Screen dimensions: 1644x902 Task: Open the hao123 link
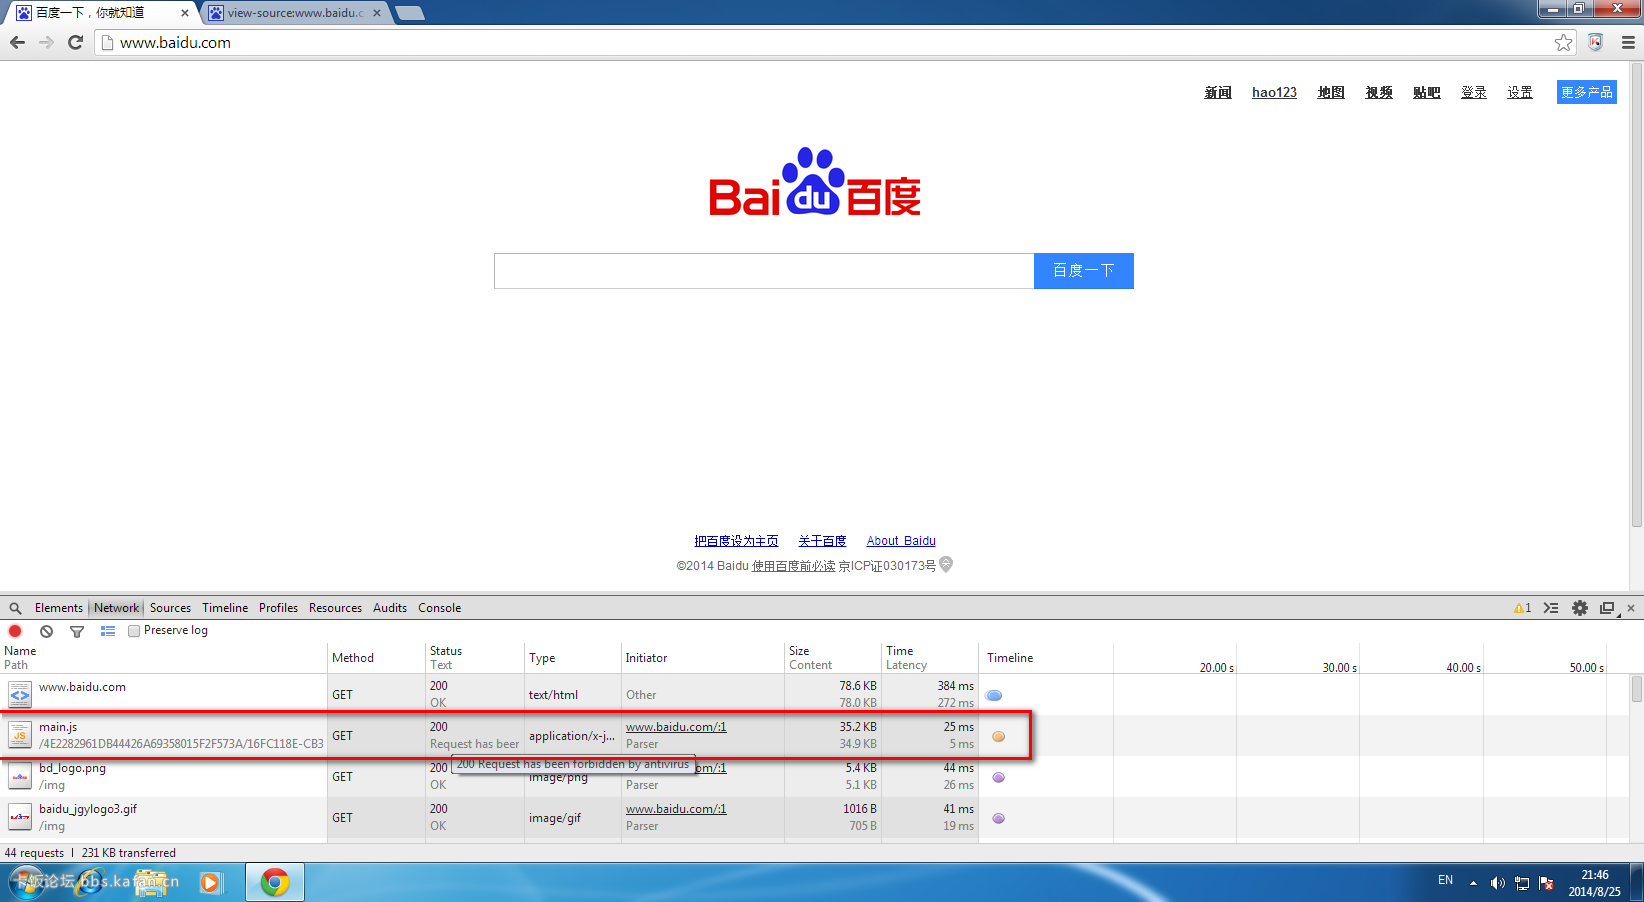click(x=1274, y=92)
